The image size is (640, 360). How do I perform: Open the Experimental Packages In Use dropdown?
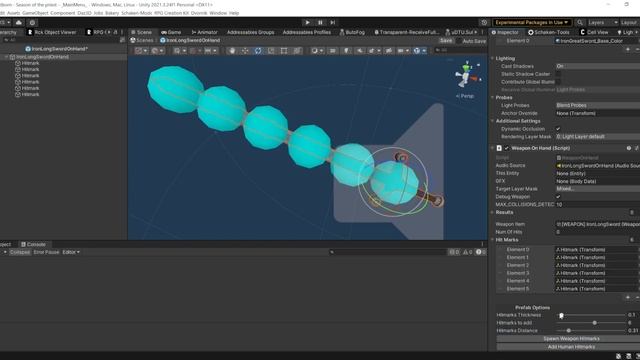(531, 22)
